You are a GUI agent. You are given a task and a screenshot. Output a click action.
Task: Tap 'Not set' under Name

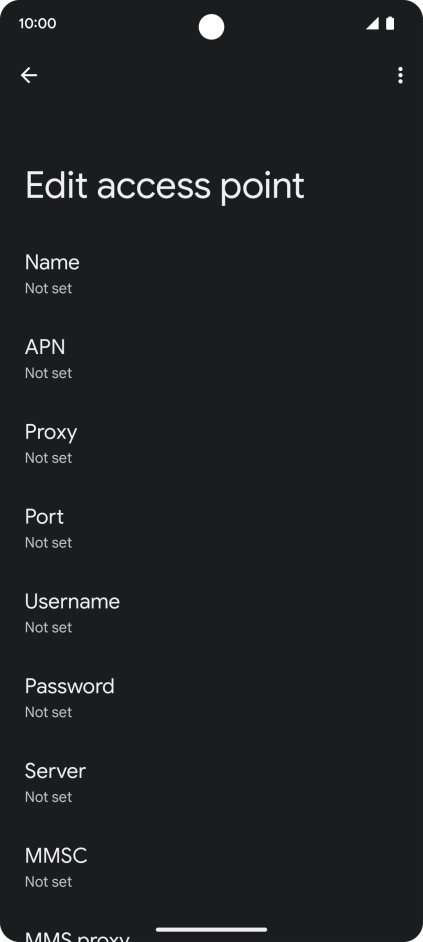tap(48, 288)
